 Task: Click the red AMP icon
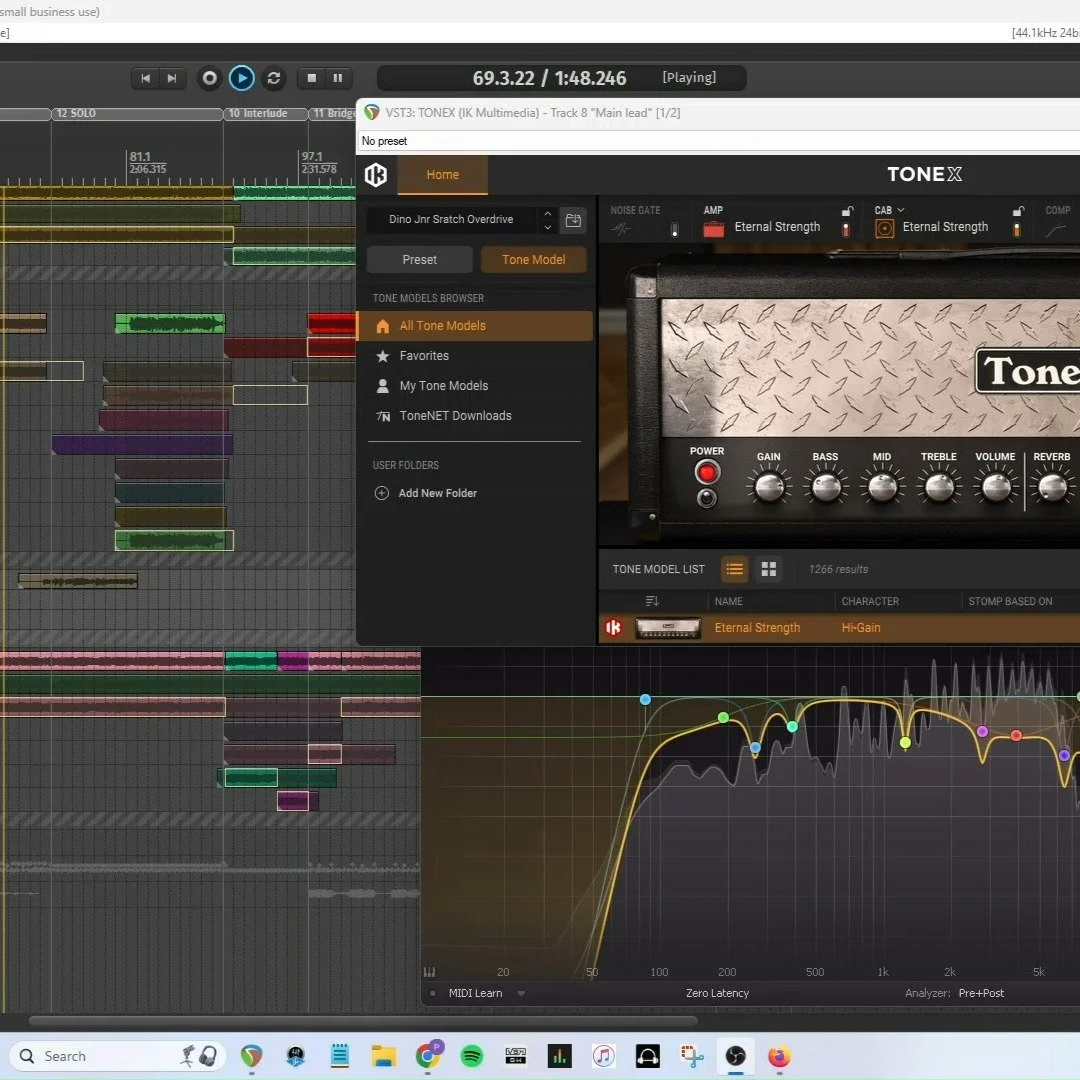[714, 229]
